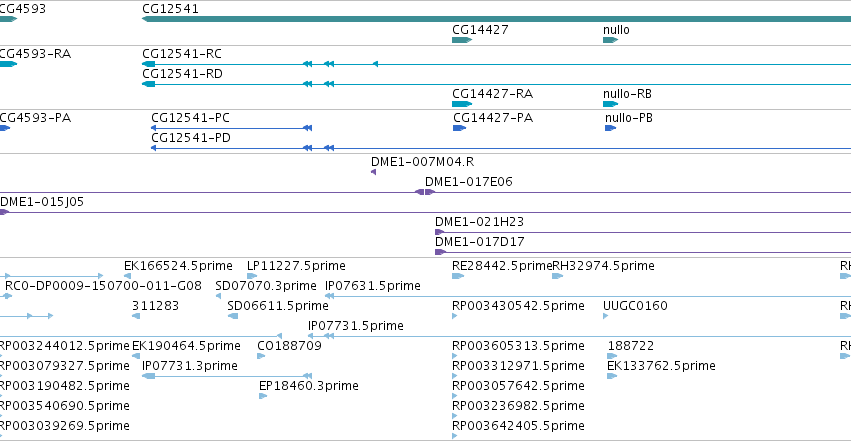Select transcript label CG4593-RA
This screenshot has height=441, width=851.
35,54
